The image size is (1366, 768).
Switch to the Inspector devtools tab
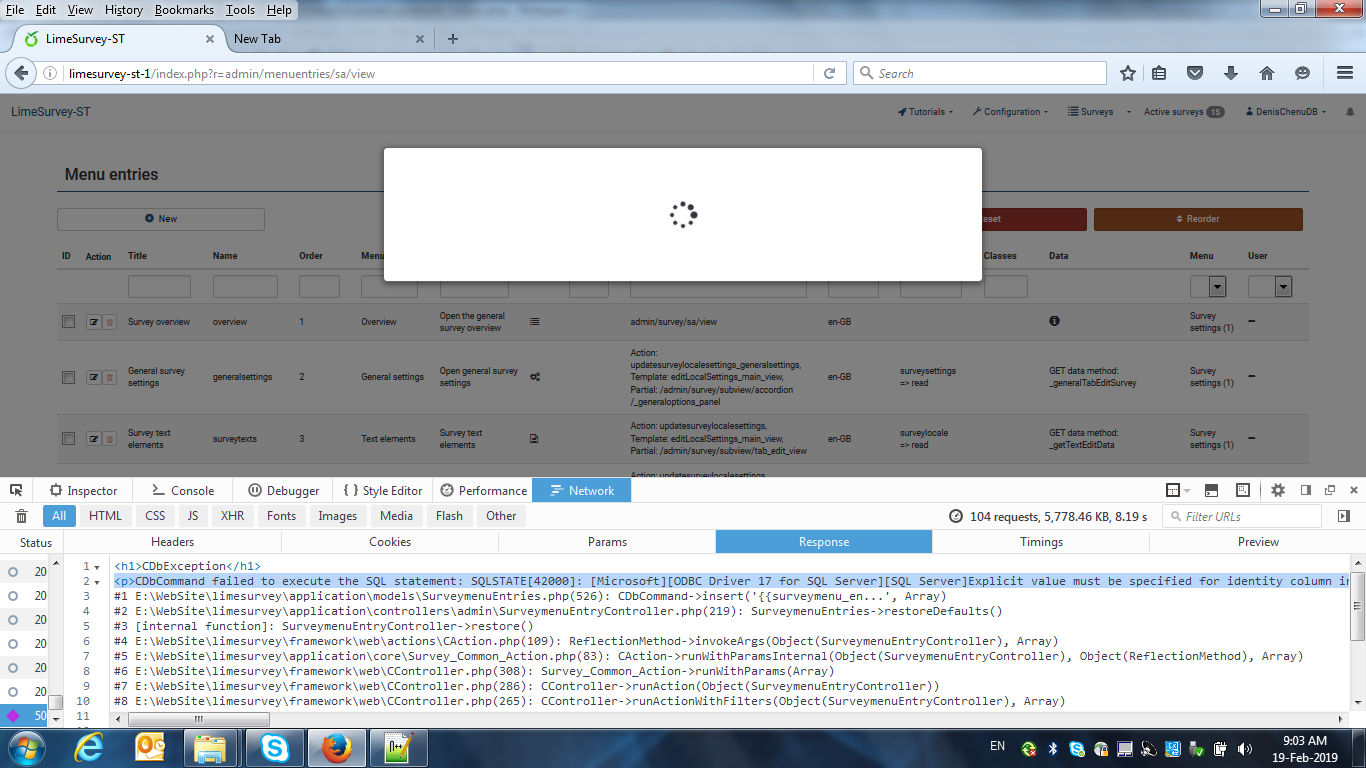[x=83, y=490]
